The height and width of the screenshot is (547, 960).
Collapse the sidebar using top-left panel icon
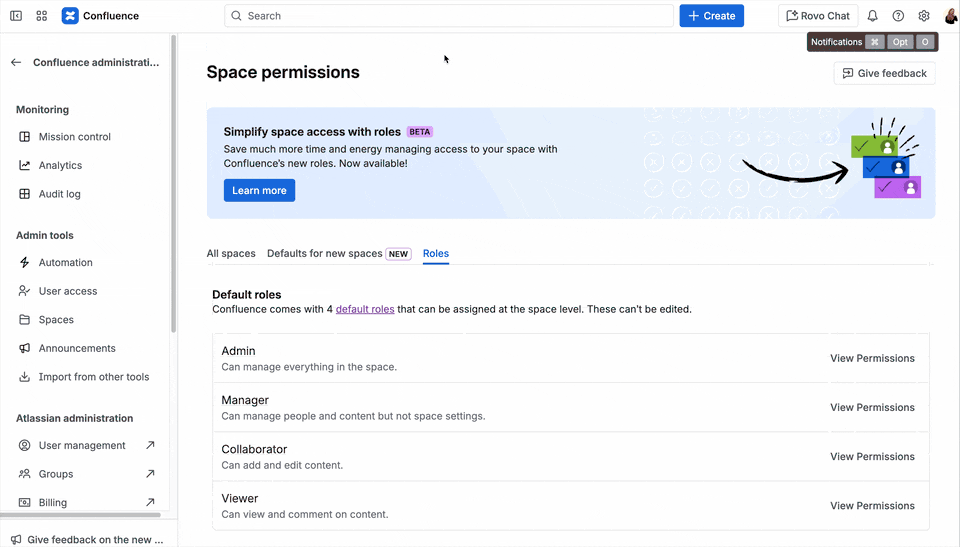coord(16,16)
